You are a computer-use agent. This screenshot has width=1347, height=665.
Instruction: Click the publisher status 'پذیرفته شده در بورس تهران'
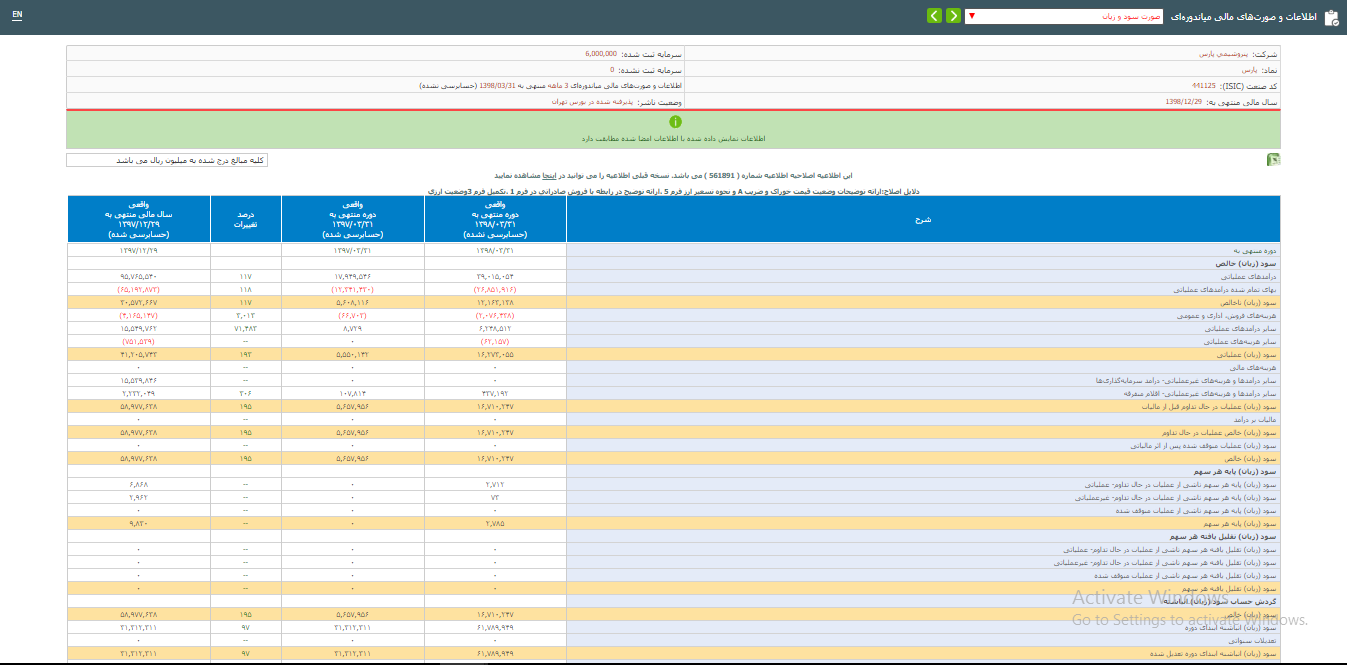pyautogui.click(x=591, y=102)
